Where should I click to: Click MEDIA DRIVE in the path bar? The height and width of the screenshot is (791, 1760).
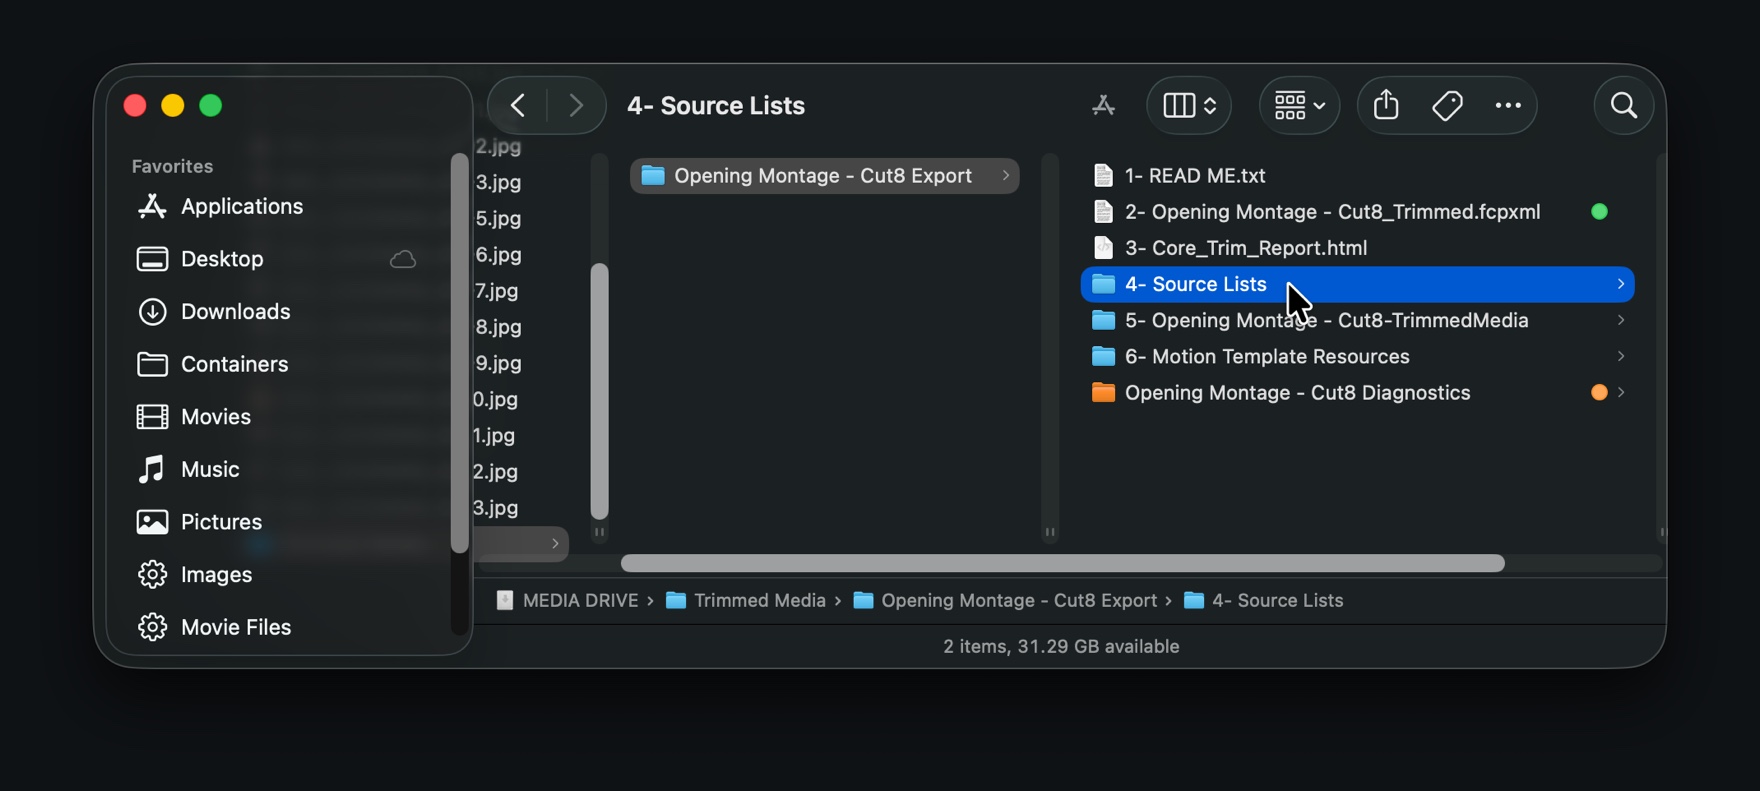[567, 601]
